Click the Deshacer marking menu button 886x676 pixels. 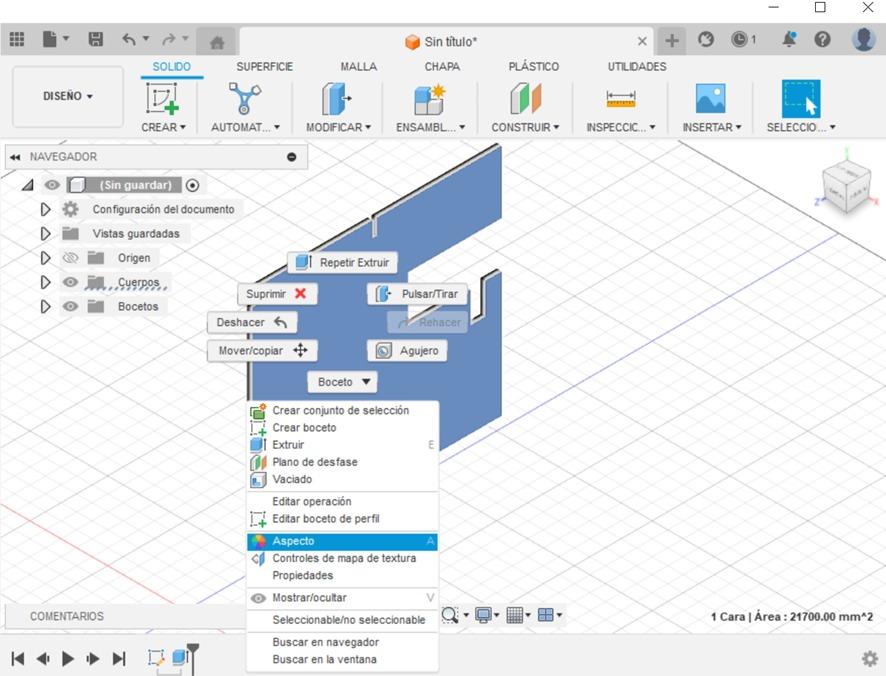click(x=252, y=322)
